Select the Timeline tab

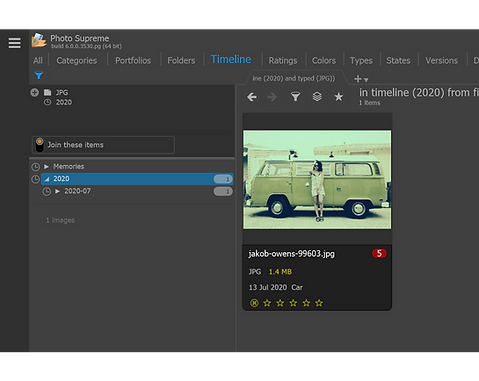click(231, 59)
